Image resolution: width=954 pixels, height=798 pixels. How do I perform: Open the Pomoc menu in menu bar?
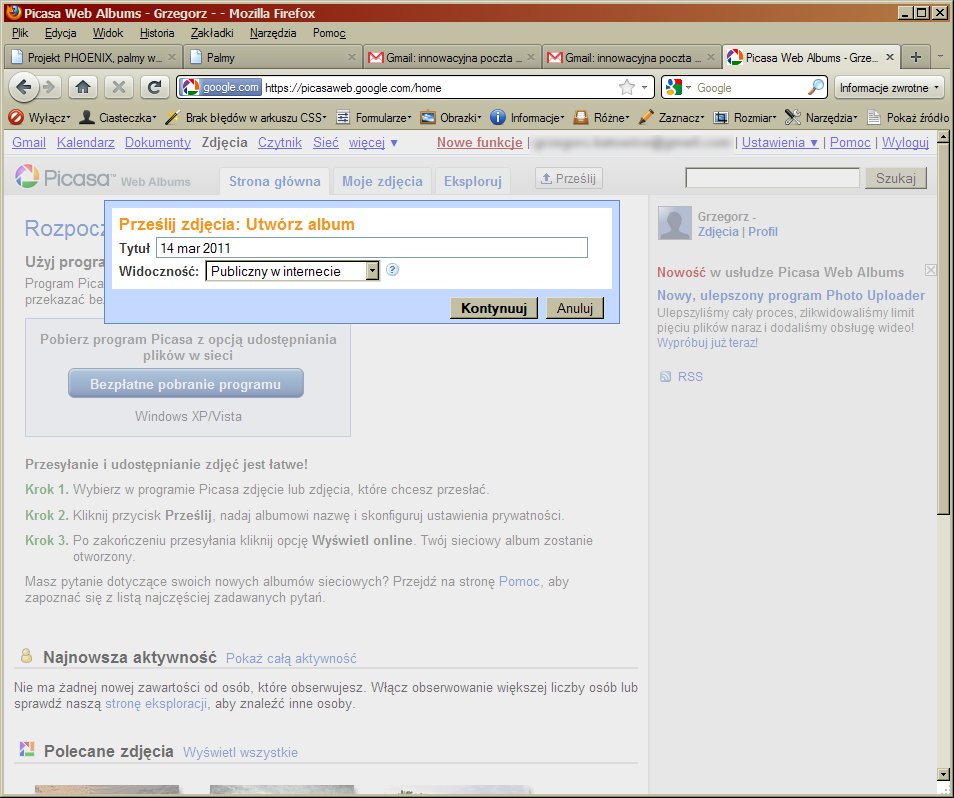click(329, 33)
